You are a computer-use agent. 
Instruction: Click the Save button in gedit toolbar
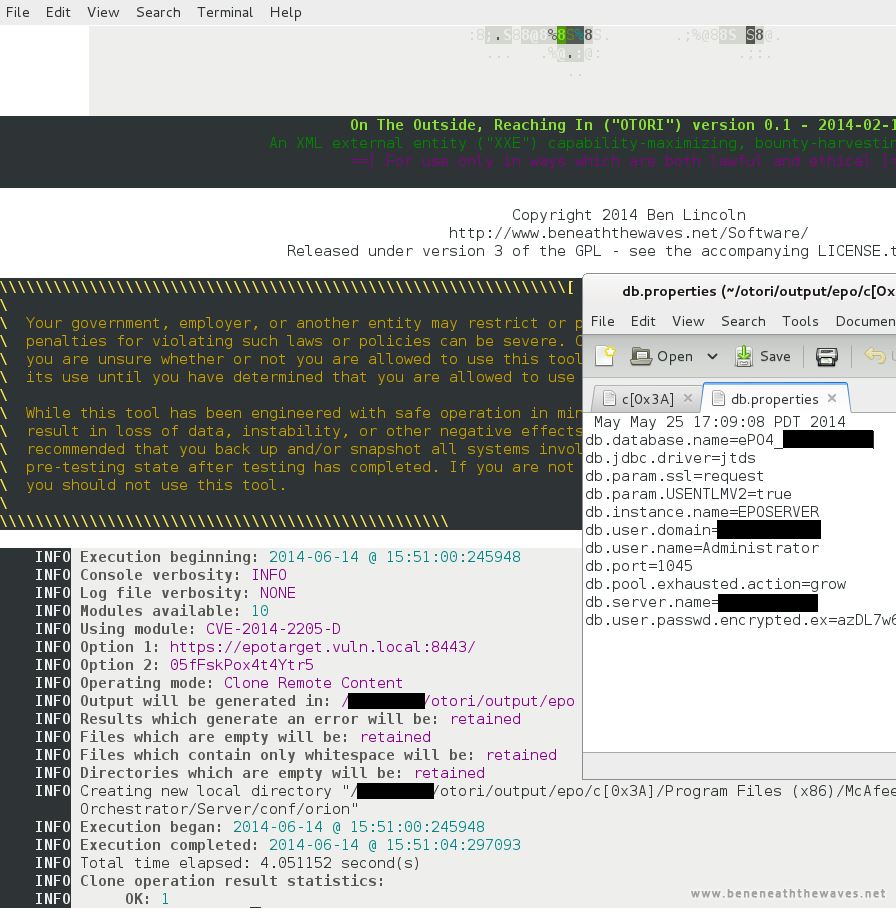(x=762, y=356)
